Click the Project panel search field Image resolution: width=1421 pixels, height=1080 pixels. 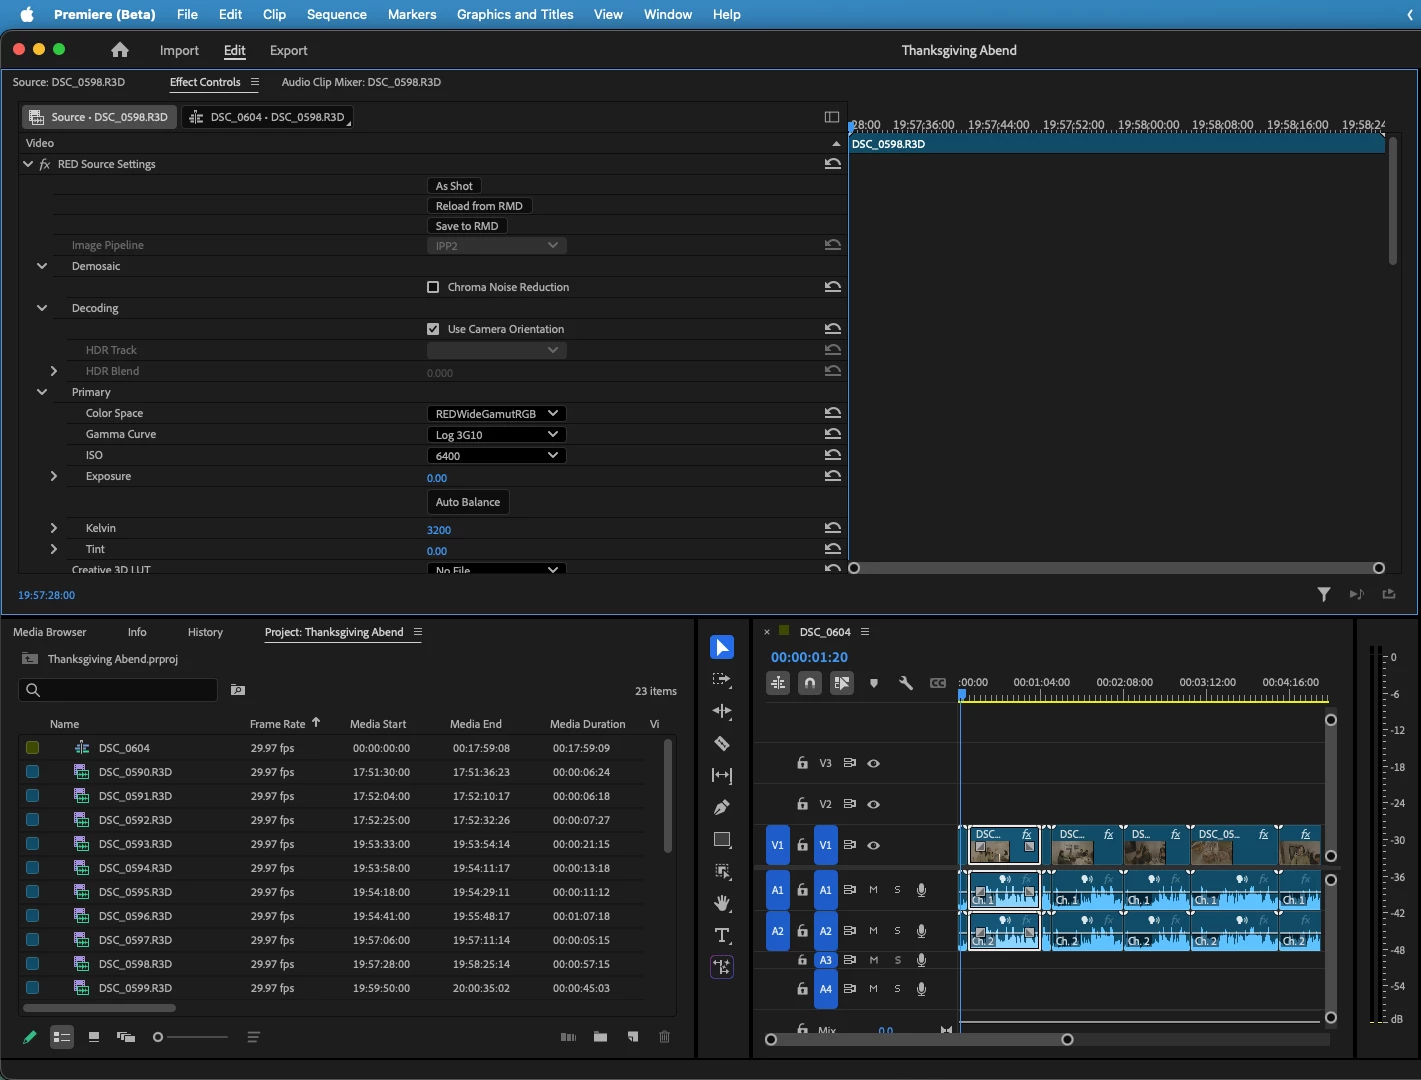tap(118, 690)
